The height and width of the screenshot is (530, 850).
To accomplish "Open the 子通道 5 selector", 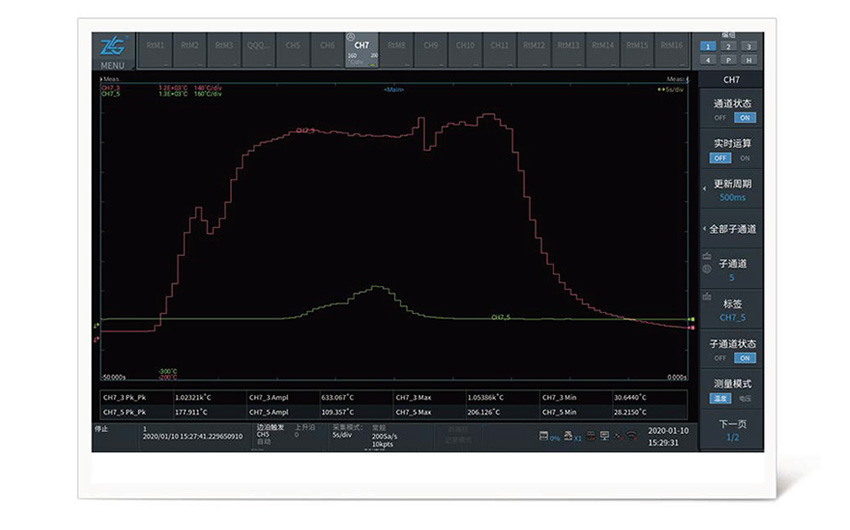I will point(731,270).
